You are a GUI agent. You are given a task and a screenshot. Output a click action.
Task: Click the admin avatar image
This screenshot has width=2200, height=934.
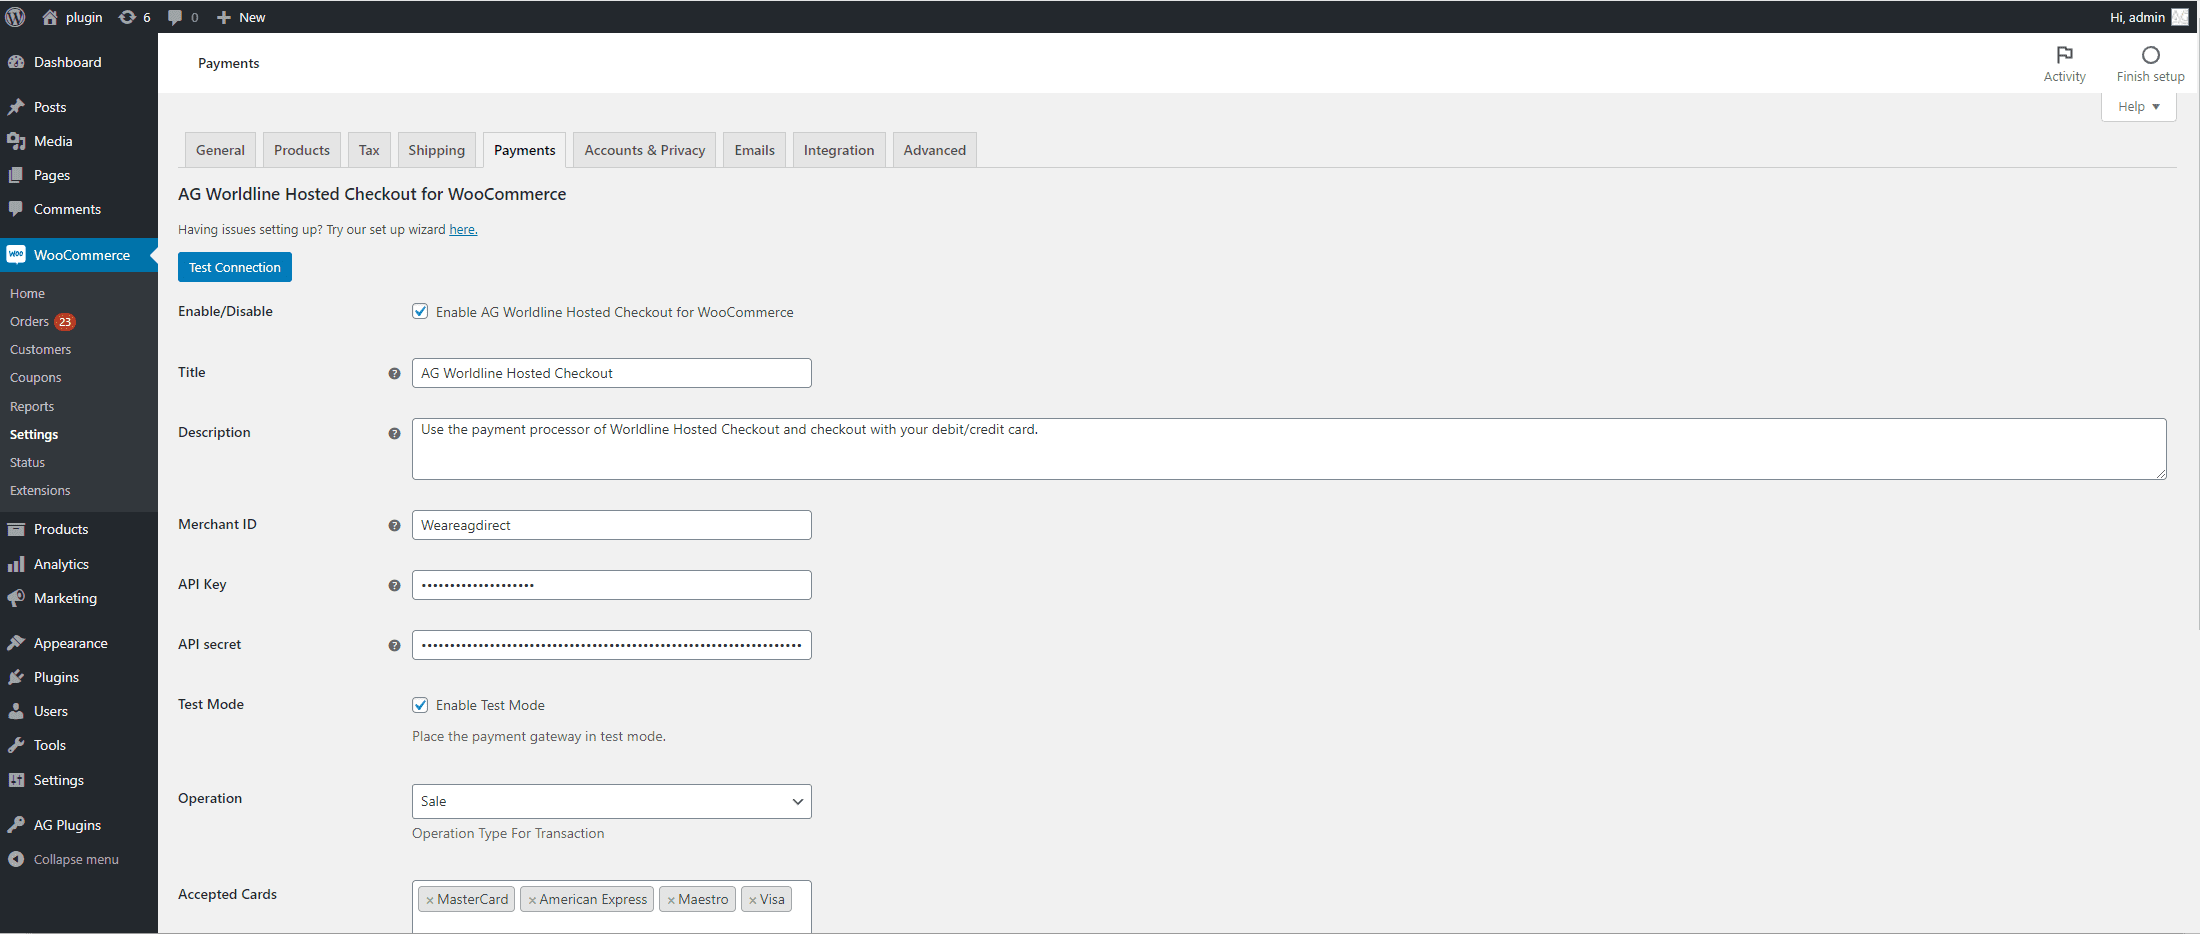2180,17
